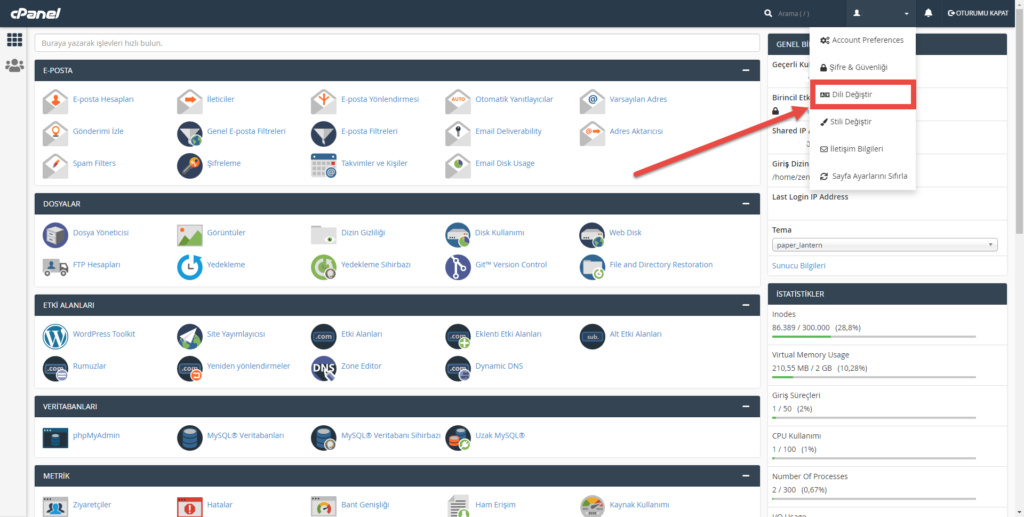Open the Dosya Yöneticisi icon
The image size is (1024, 517).
point(56,234)
